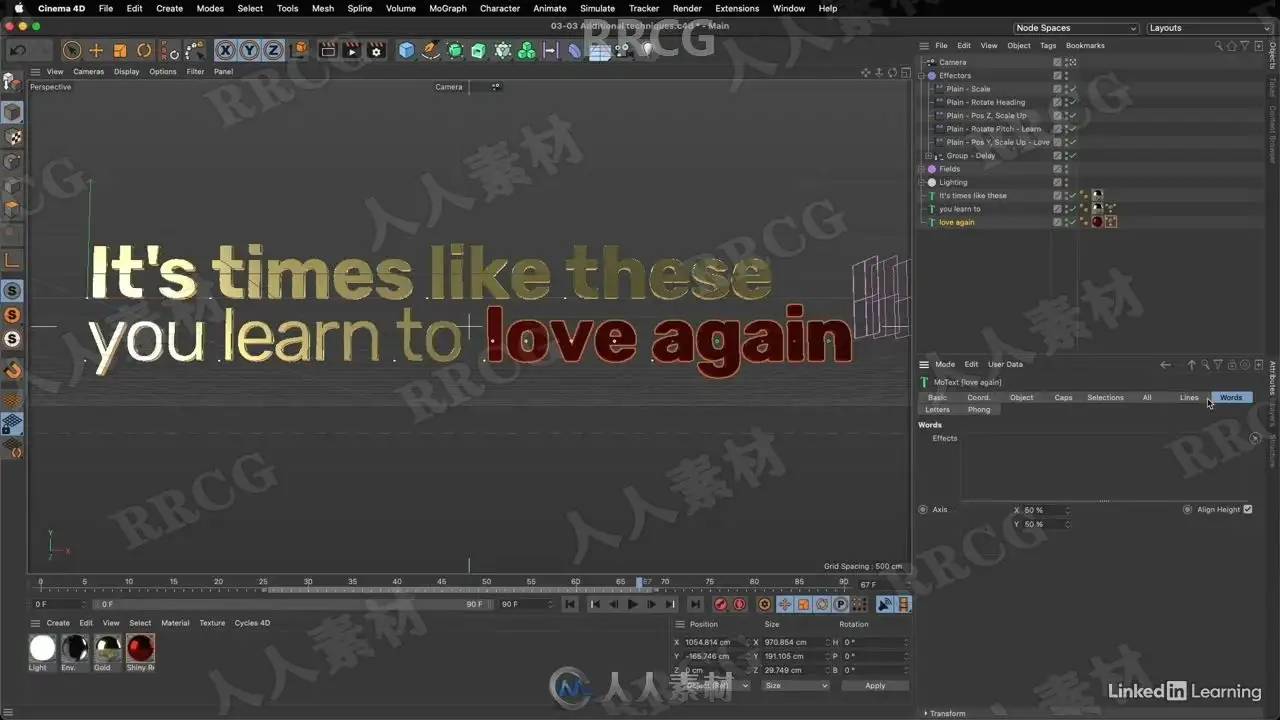Screen dimensions: 1280x720
Task: Open the Simulate menu
Action: [x=597, y=8]
